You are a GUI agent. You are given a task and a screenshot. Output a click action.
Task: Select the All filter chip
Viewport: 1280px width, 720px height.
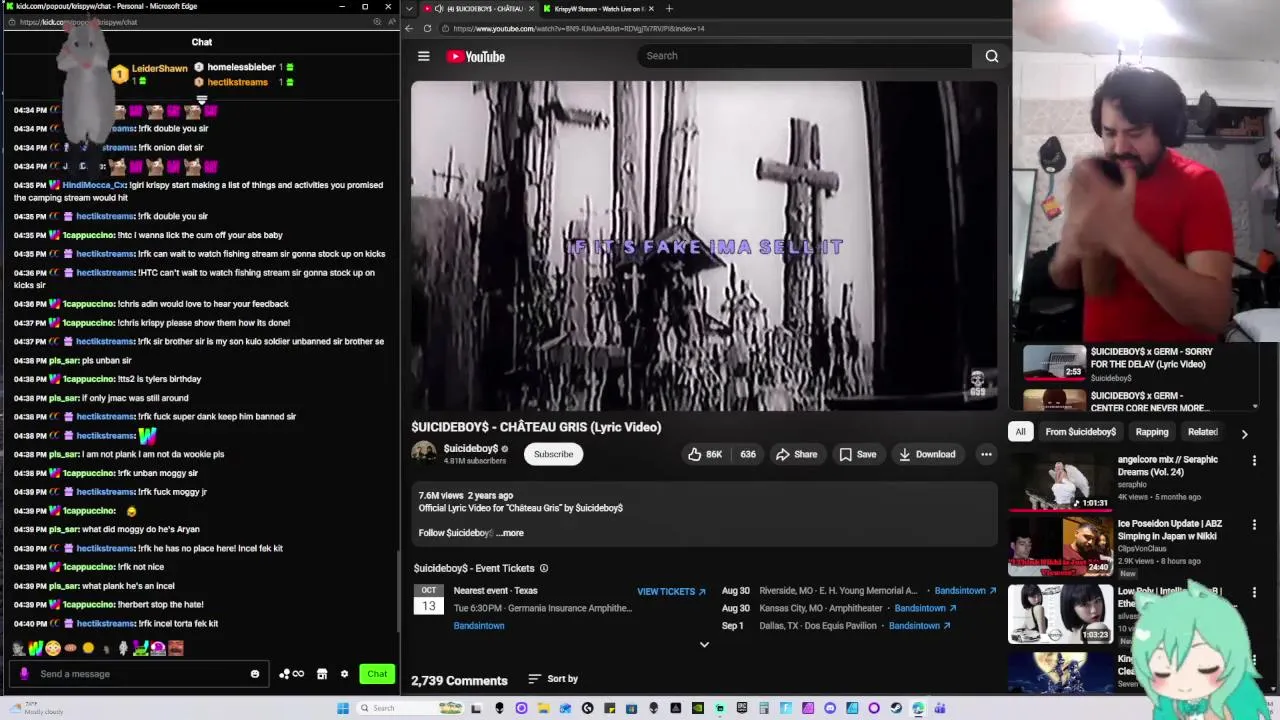coord(1020,432)
